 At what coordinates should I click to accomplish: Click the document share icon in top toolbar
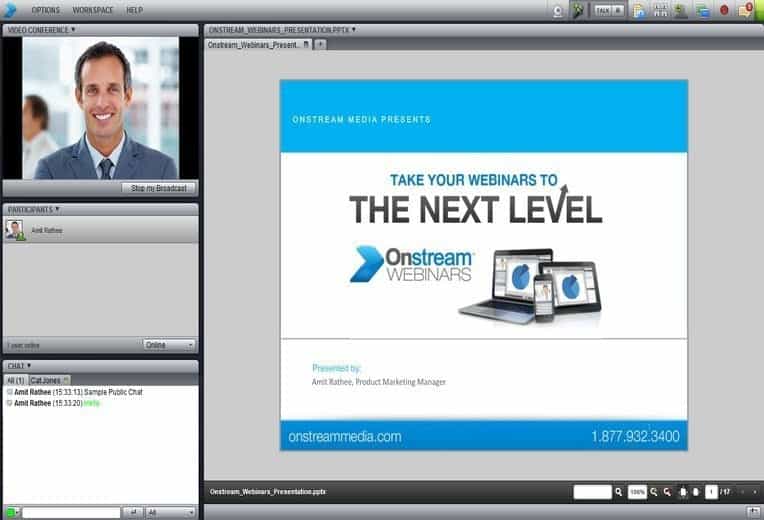click(x=639, y=11)
